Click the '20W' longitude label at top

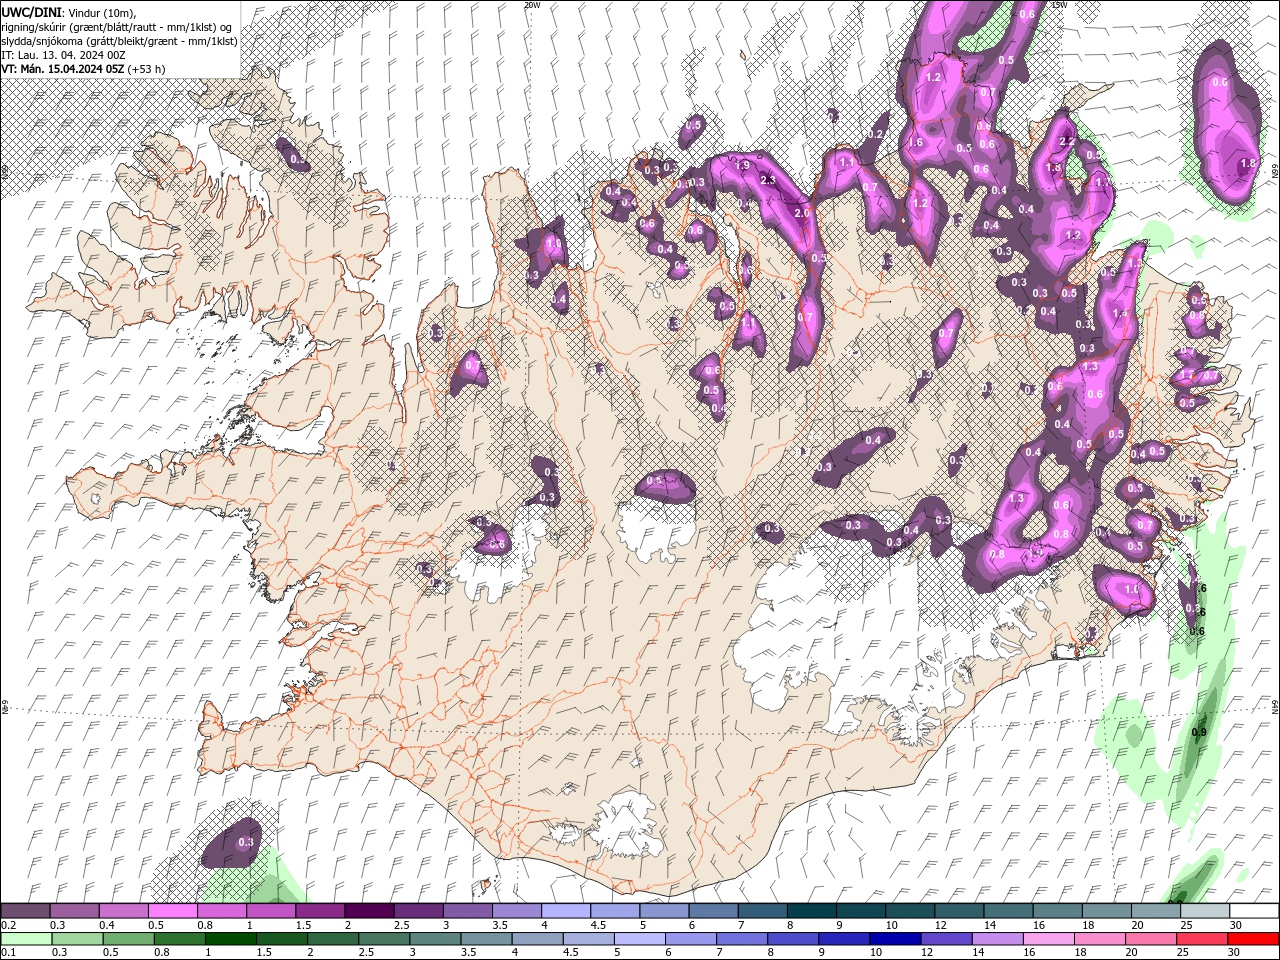click(532, 5)
